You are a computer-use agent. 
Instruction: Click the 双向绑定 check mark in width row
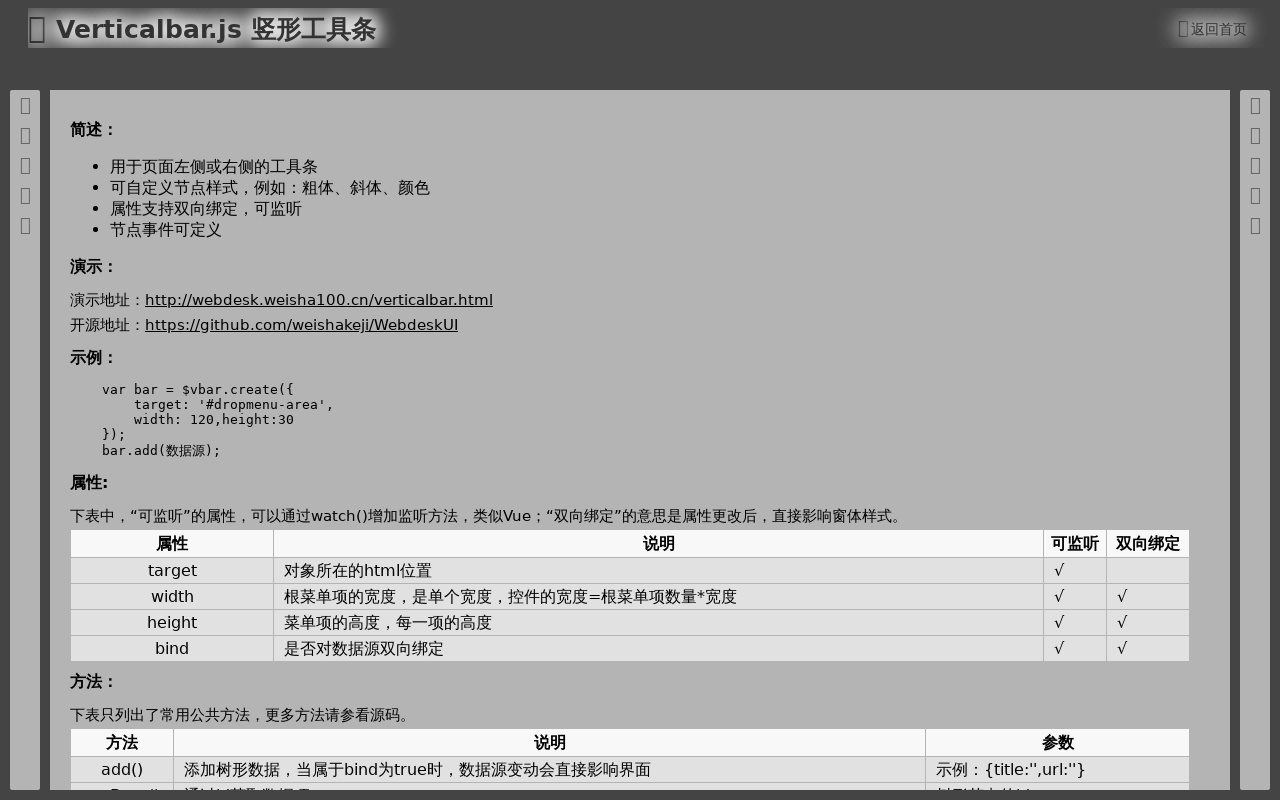click(x=1122, y=597)
